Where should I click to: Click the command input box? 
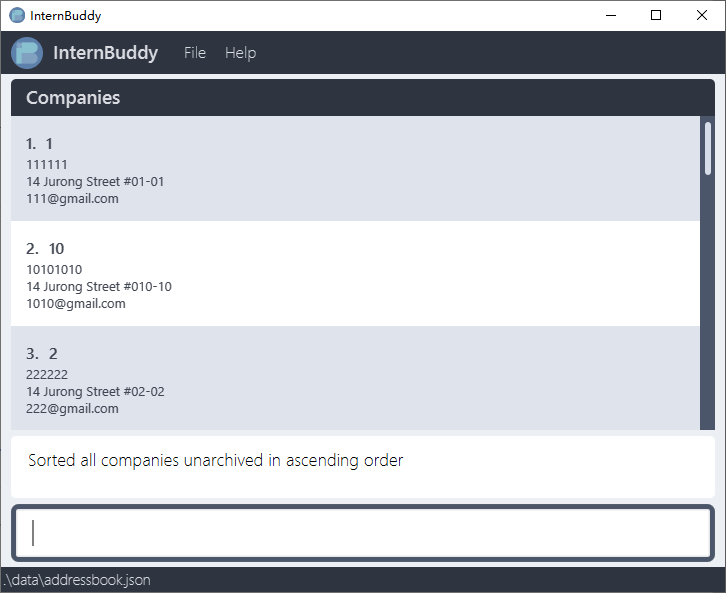point(363,533)
